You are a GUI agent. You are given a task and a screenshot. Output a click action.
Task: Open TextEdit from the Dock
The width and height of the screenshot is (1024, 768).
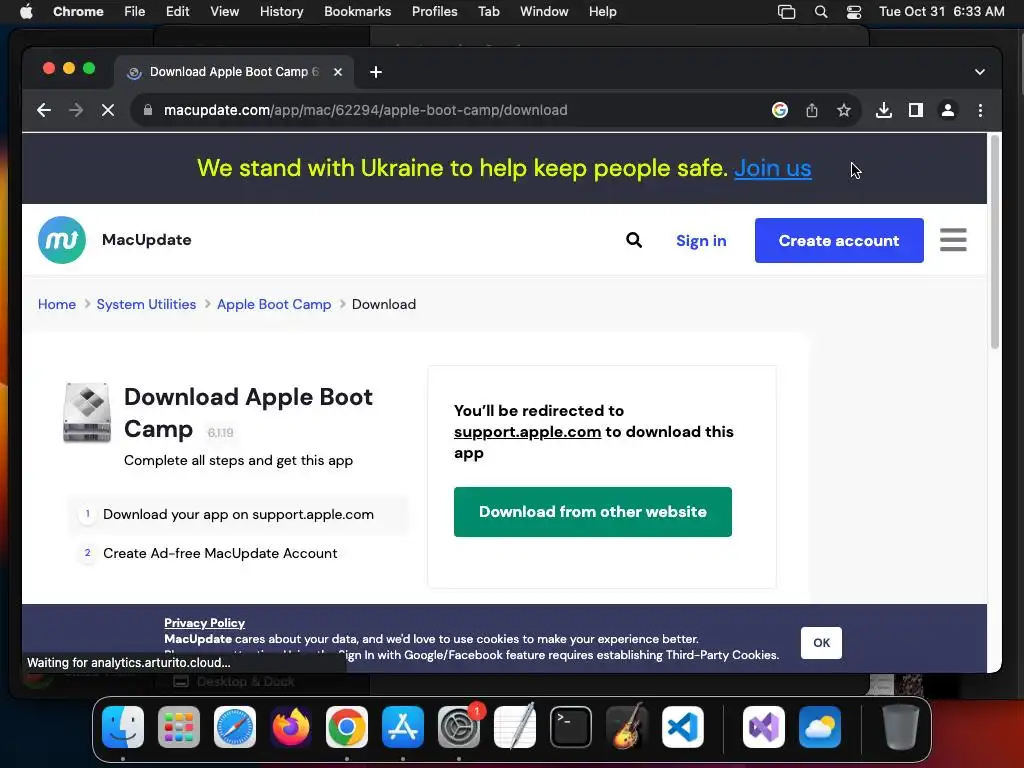tap(515, 727)
